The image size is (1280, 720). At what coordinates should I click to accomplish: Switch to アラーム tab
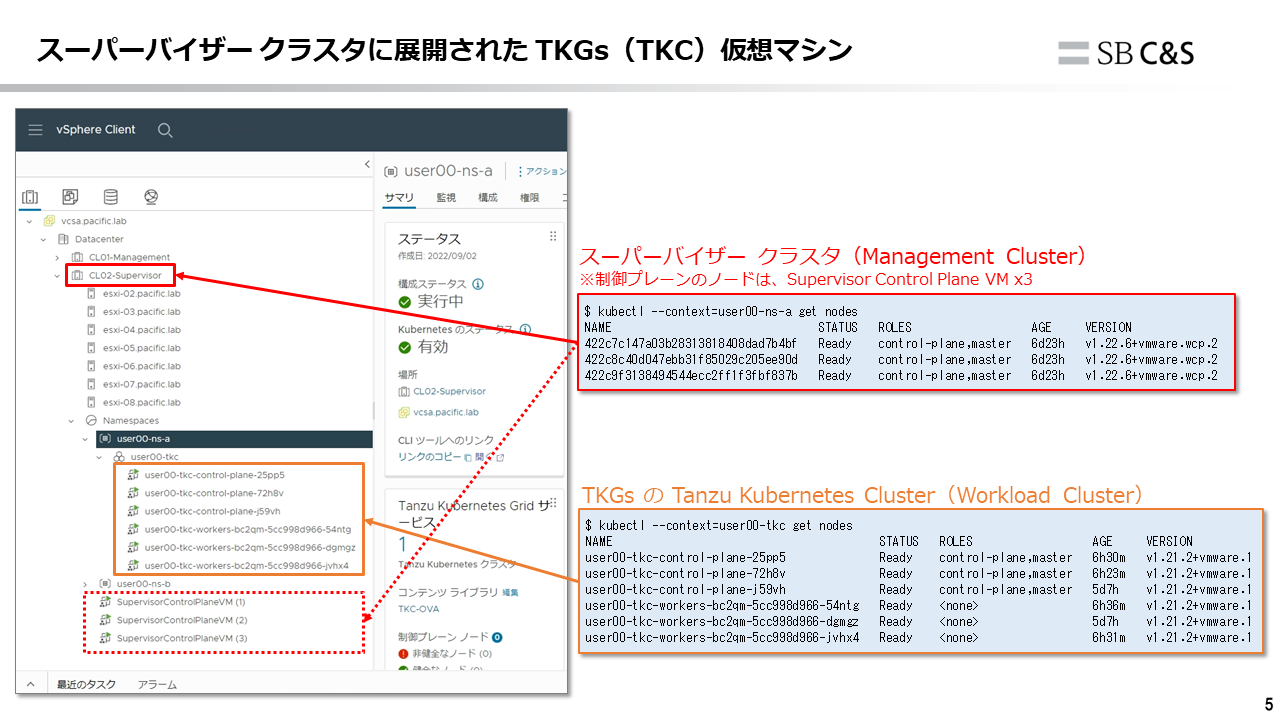pos(157,685)
